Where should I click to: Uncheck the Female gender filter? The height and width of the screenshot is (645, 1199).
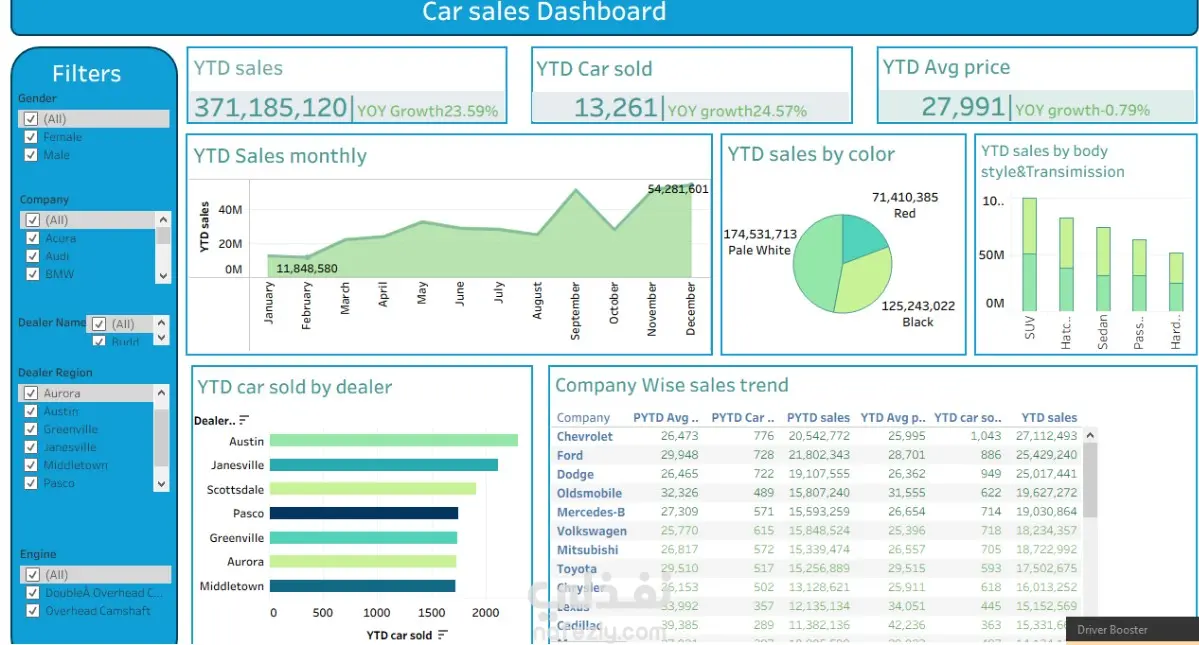click(x=31, y=137)
